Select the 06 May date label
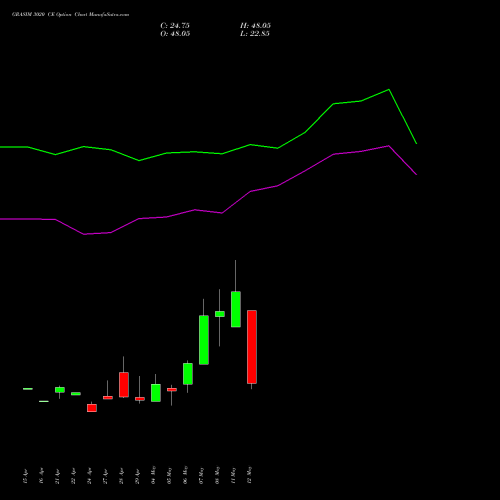The width and height of the screenshot is (500, 500). tap(185, 475)
